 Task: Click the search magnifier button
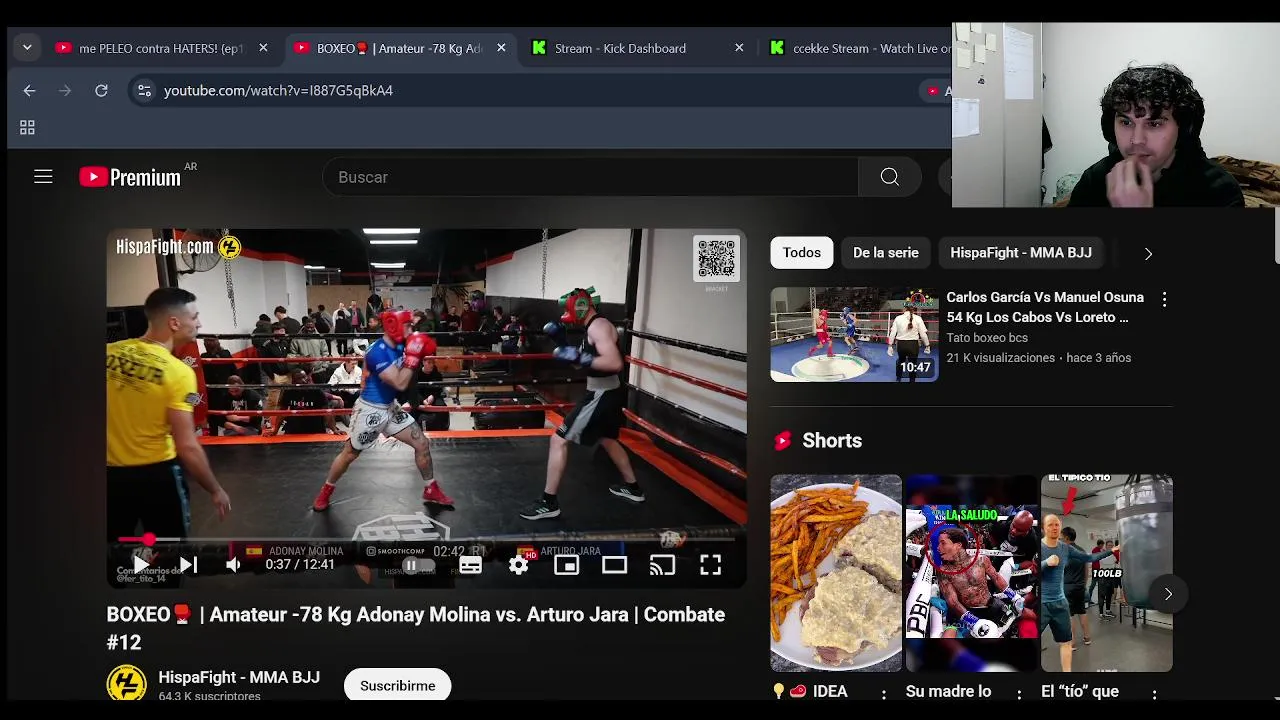[x=890, y=177]
